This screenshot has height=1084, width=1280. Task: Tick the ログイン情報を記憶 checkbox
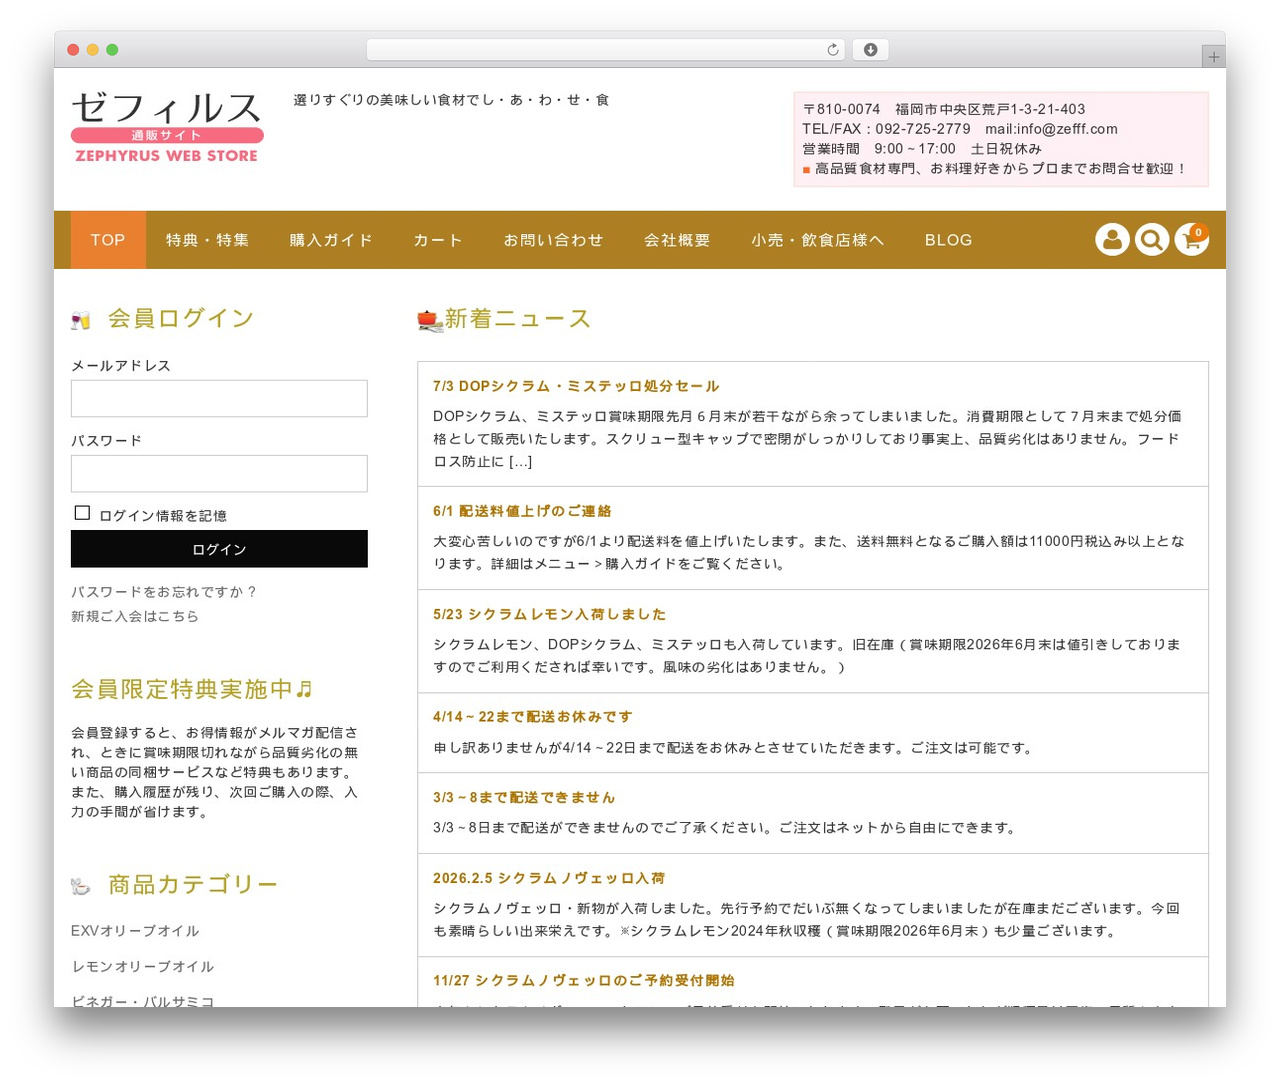coord(83,513)
